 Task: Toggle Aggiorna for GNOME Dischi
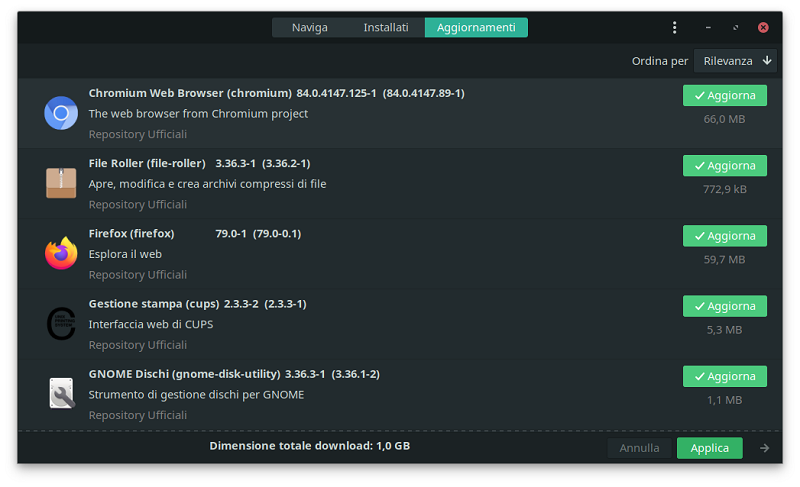click(724, 376)
